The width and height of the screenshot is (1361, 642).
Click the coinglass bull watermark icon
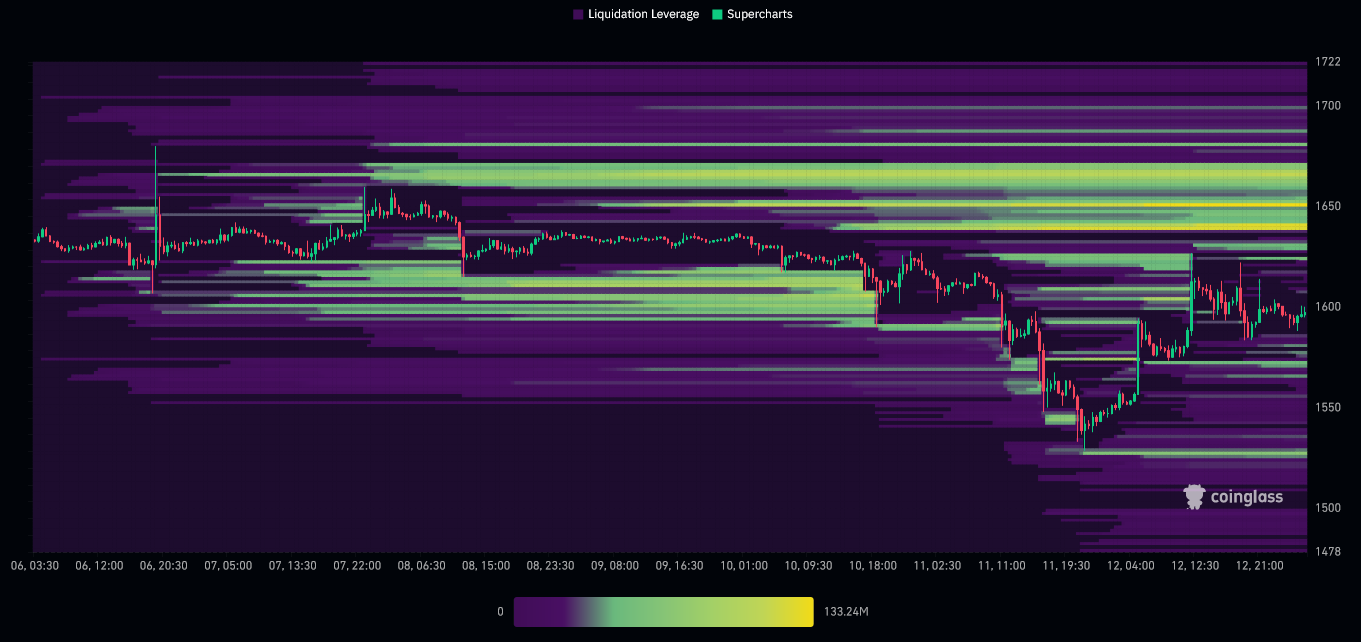[1192, 495]
